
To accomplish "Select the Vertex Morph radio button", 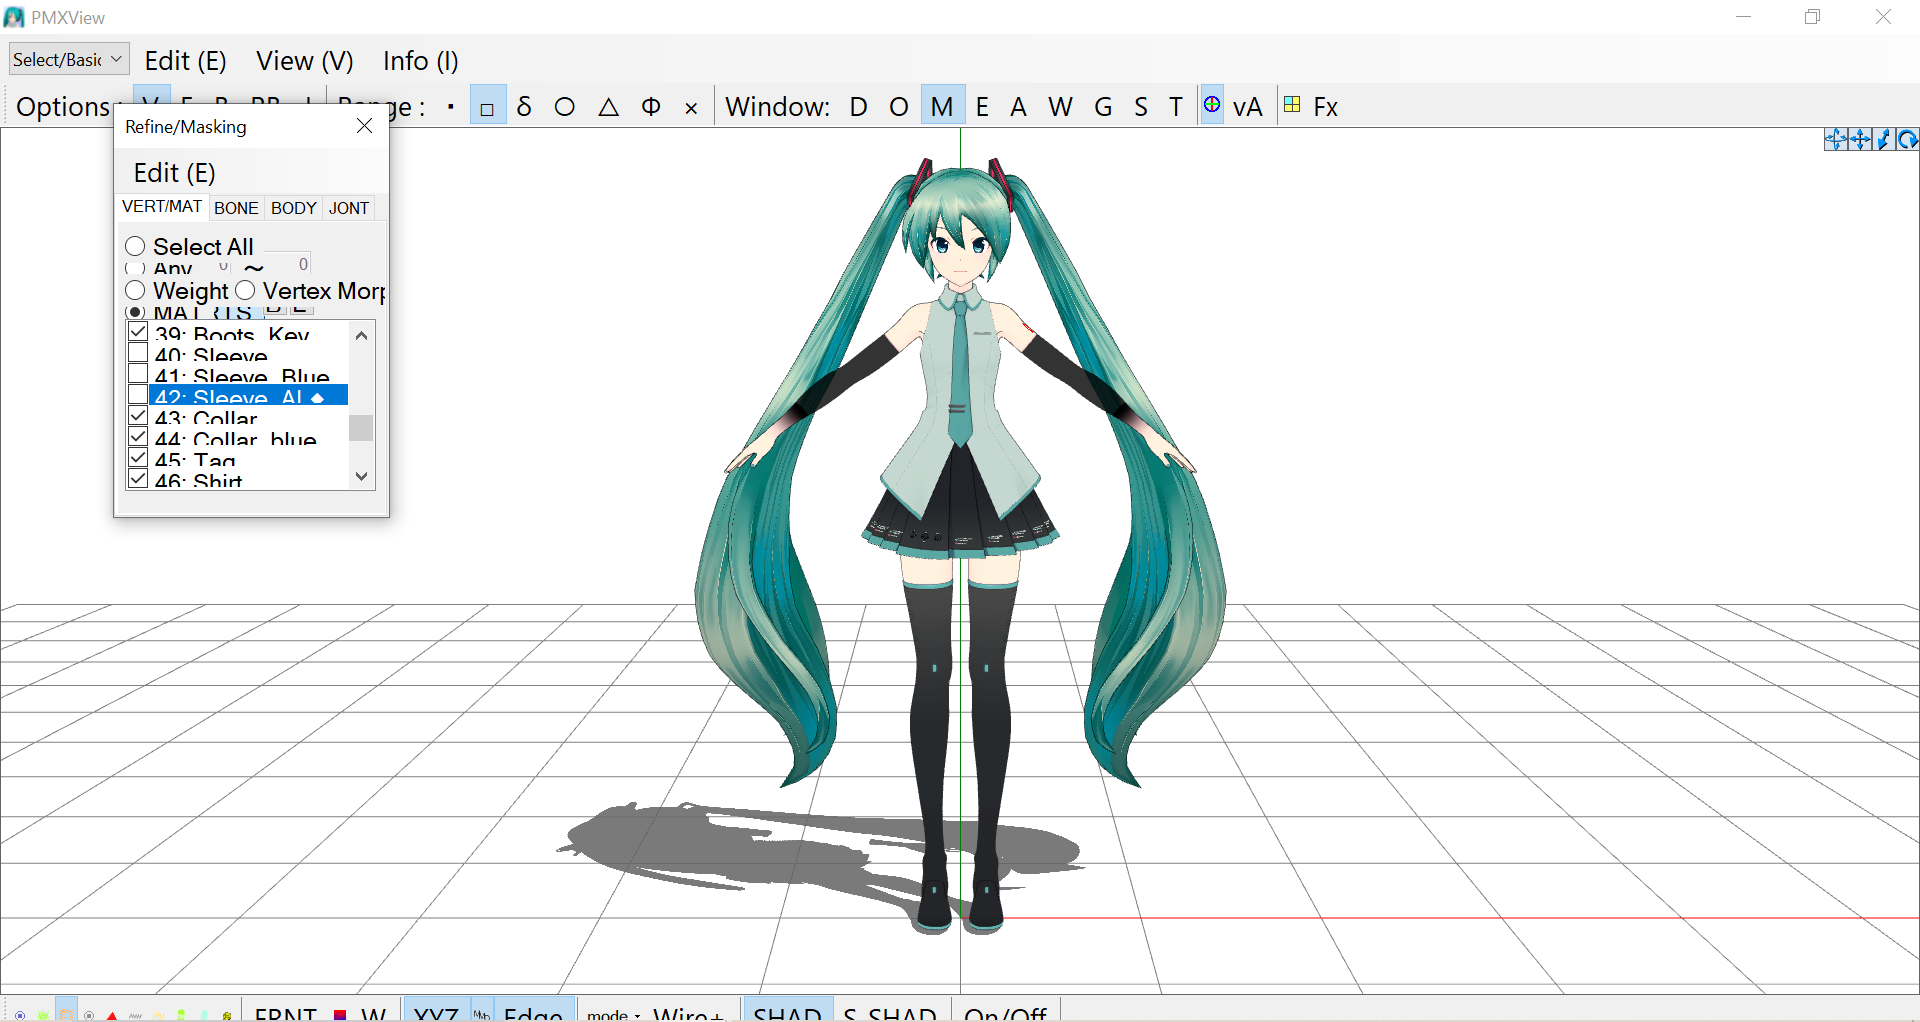I will pyautogui.click(x=245, y=290).
